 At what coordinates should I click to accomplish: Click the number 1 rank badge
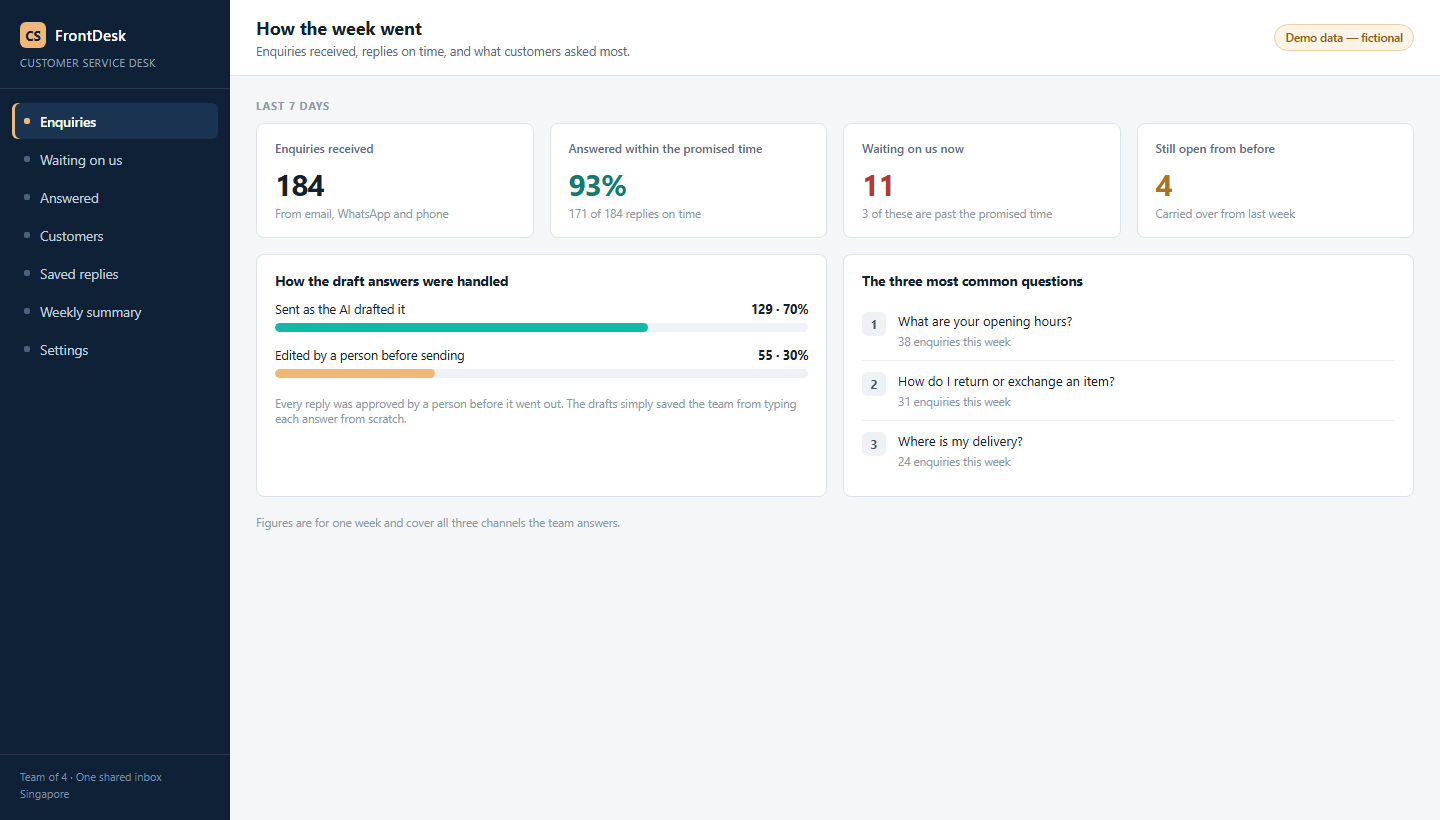point(874,324)
